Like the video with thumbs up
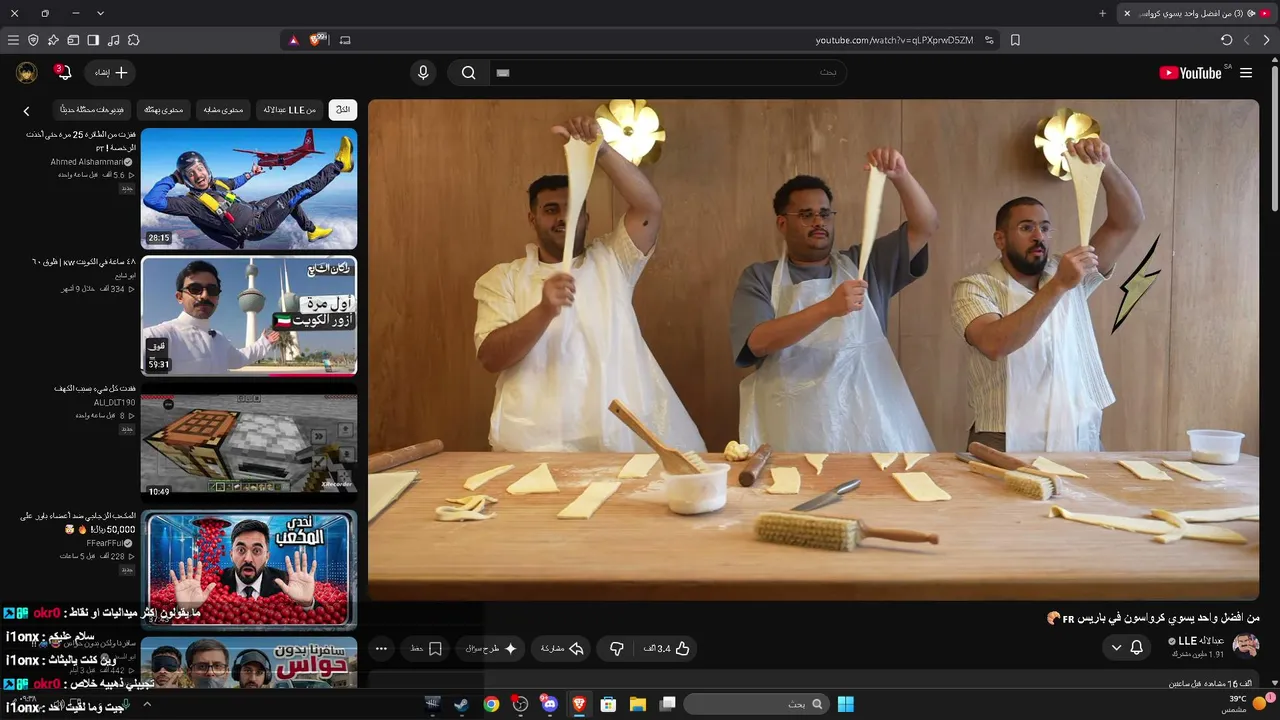The width and height of the screenshot is (1280, 720). tap(668, 649)
